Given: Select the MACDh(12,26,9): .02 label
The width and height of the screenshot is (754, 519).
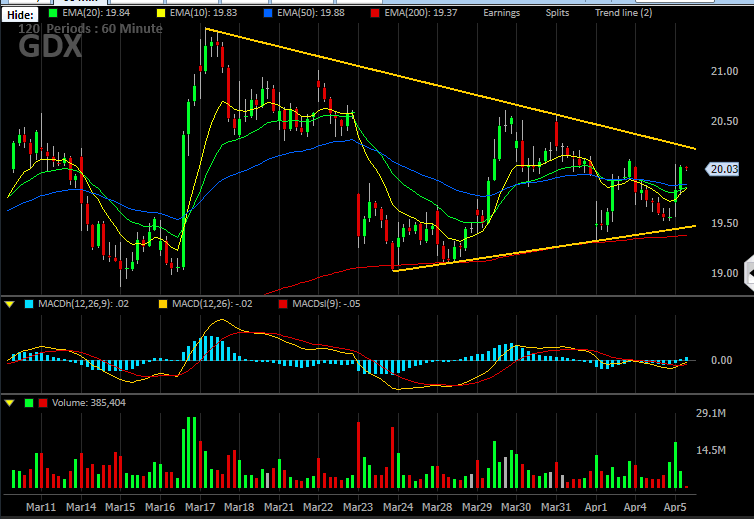Looking at the screenshot, I should (83, 304).
